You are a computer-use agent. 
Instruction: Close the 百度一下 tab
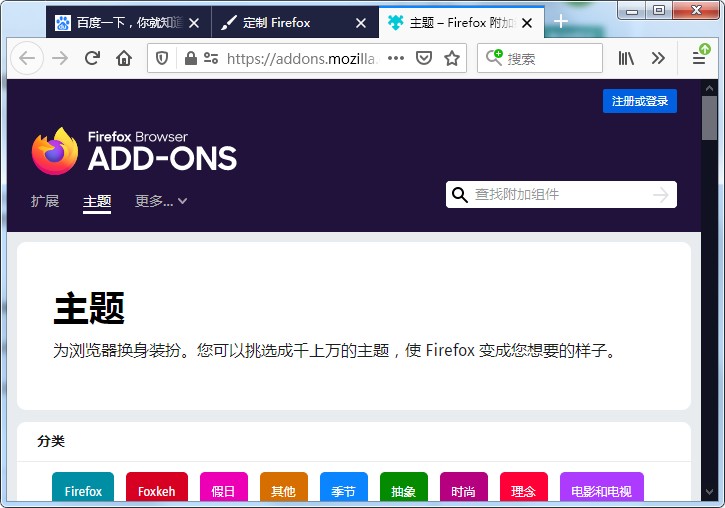194,23
